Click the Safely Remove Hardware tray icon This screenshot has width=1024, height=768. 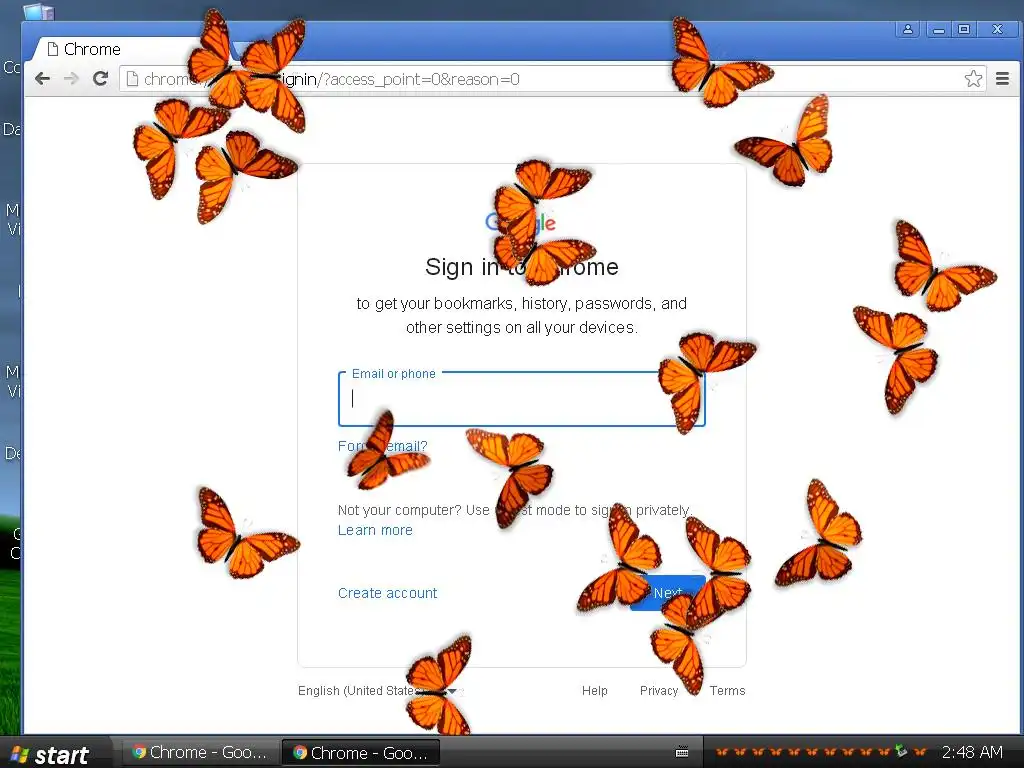[902, 752]
